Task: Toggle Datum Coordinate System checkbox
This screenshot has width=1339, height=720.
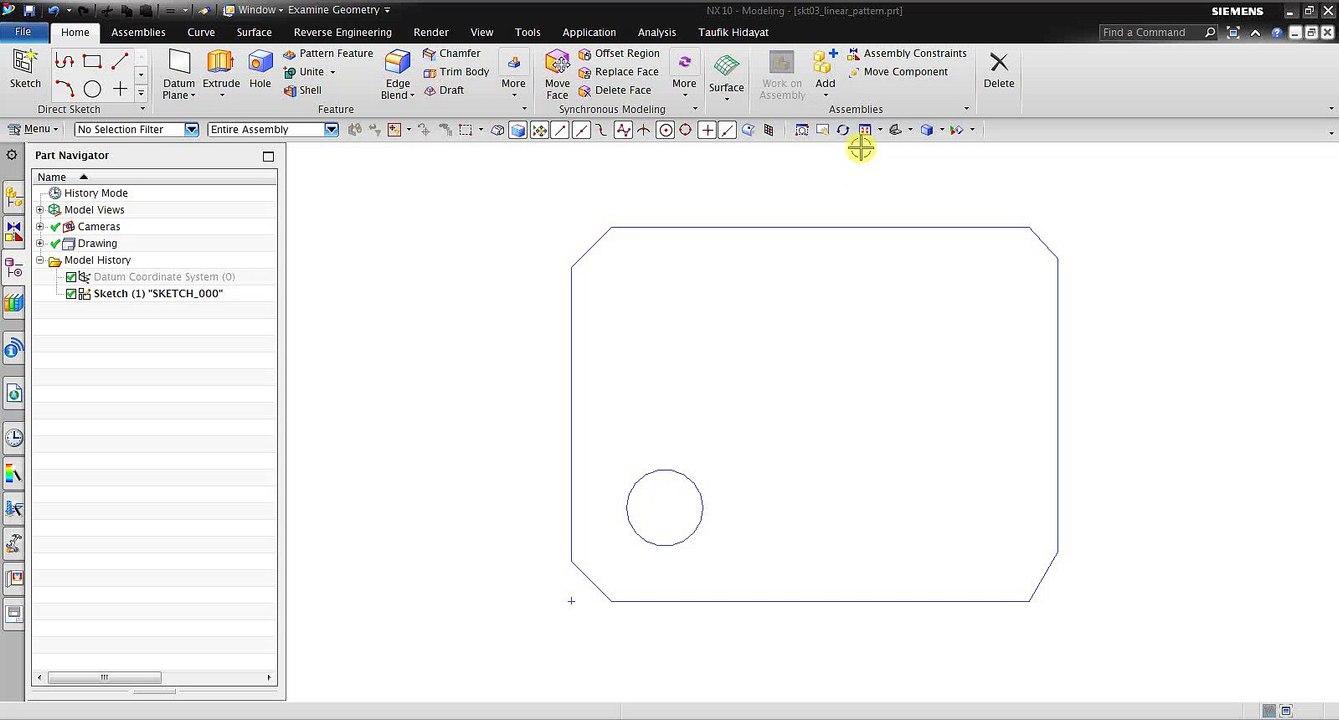Action: [71, 277]
